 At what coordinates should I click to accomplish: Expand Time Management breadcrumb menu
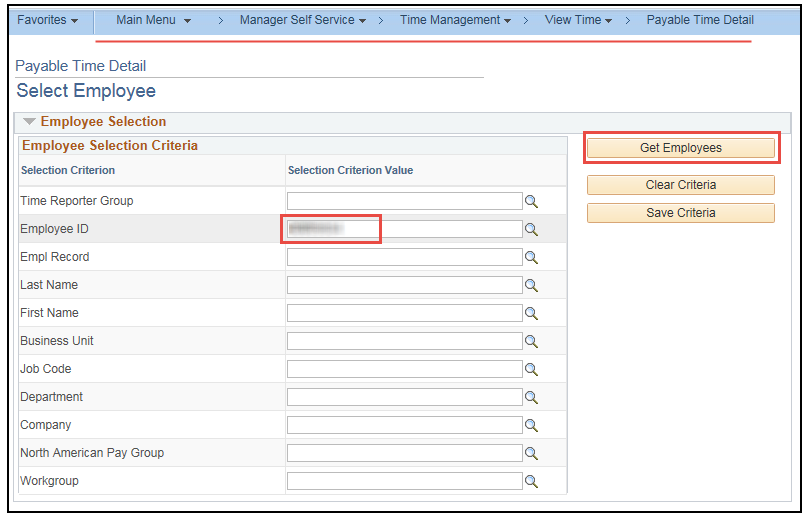tap(455, 20)
